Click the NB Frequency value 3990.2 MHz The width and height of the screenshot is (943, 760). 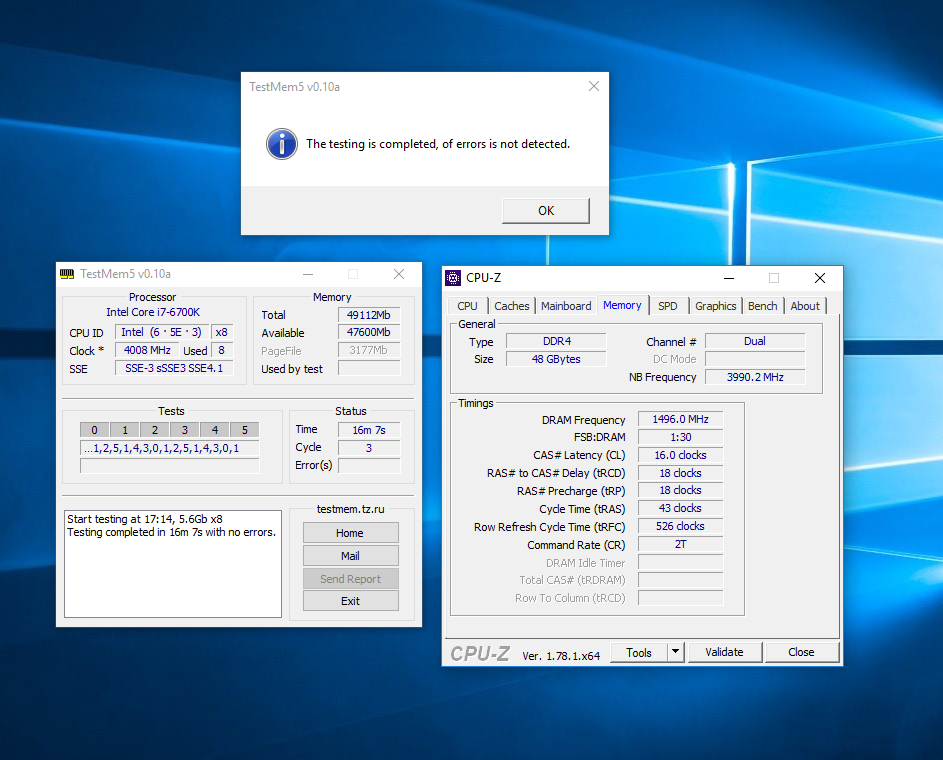(755, 377)
